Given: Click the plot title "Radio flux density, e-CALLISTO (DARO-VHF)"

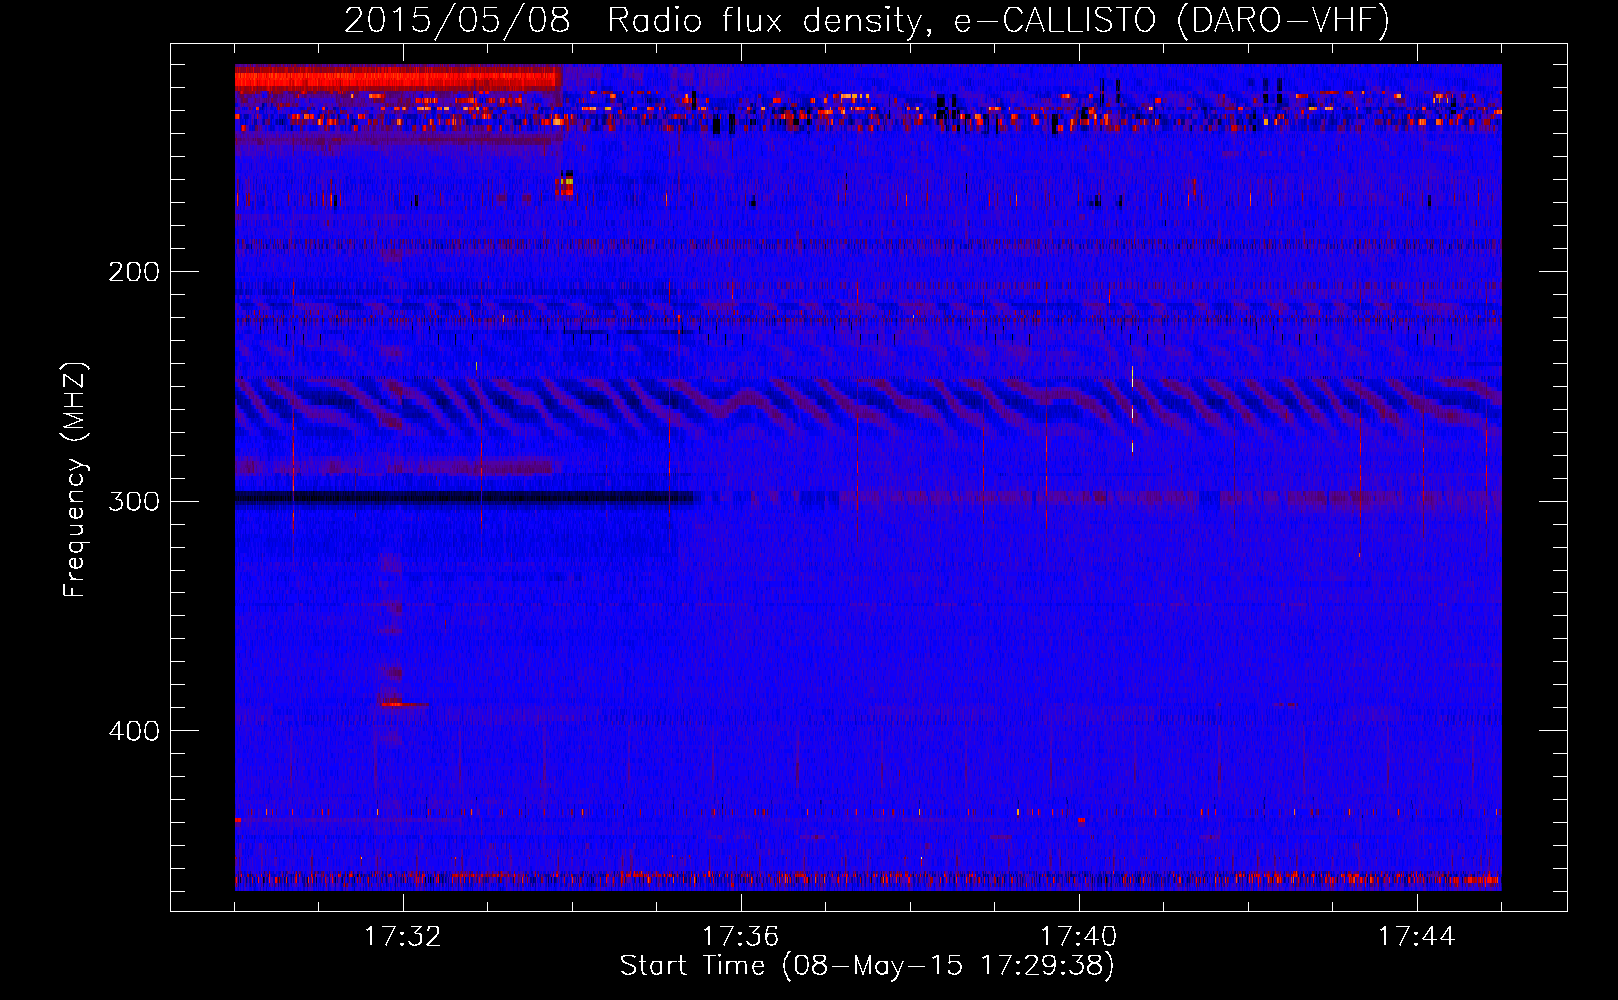Looking at the screenshot, I should [998, 20].
